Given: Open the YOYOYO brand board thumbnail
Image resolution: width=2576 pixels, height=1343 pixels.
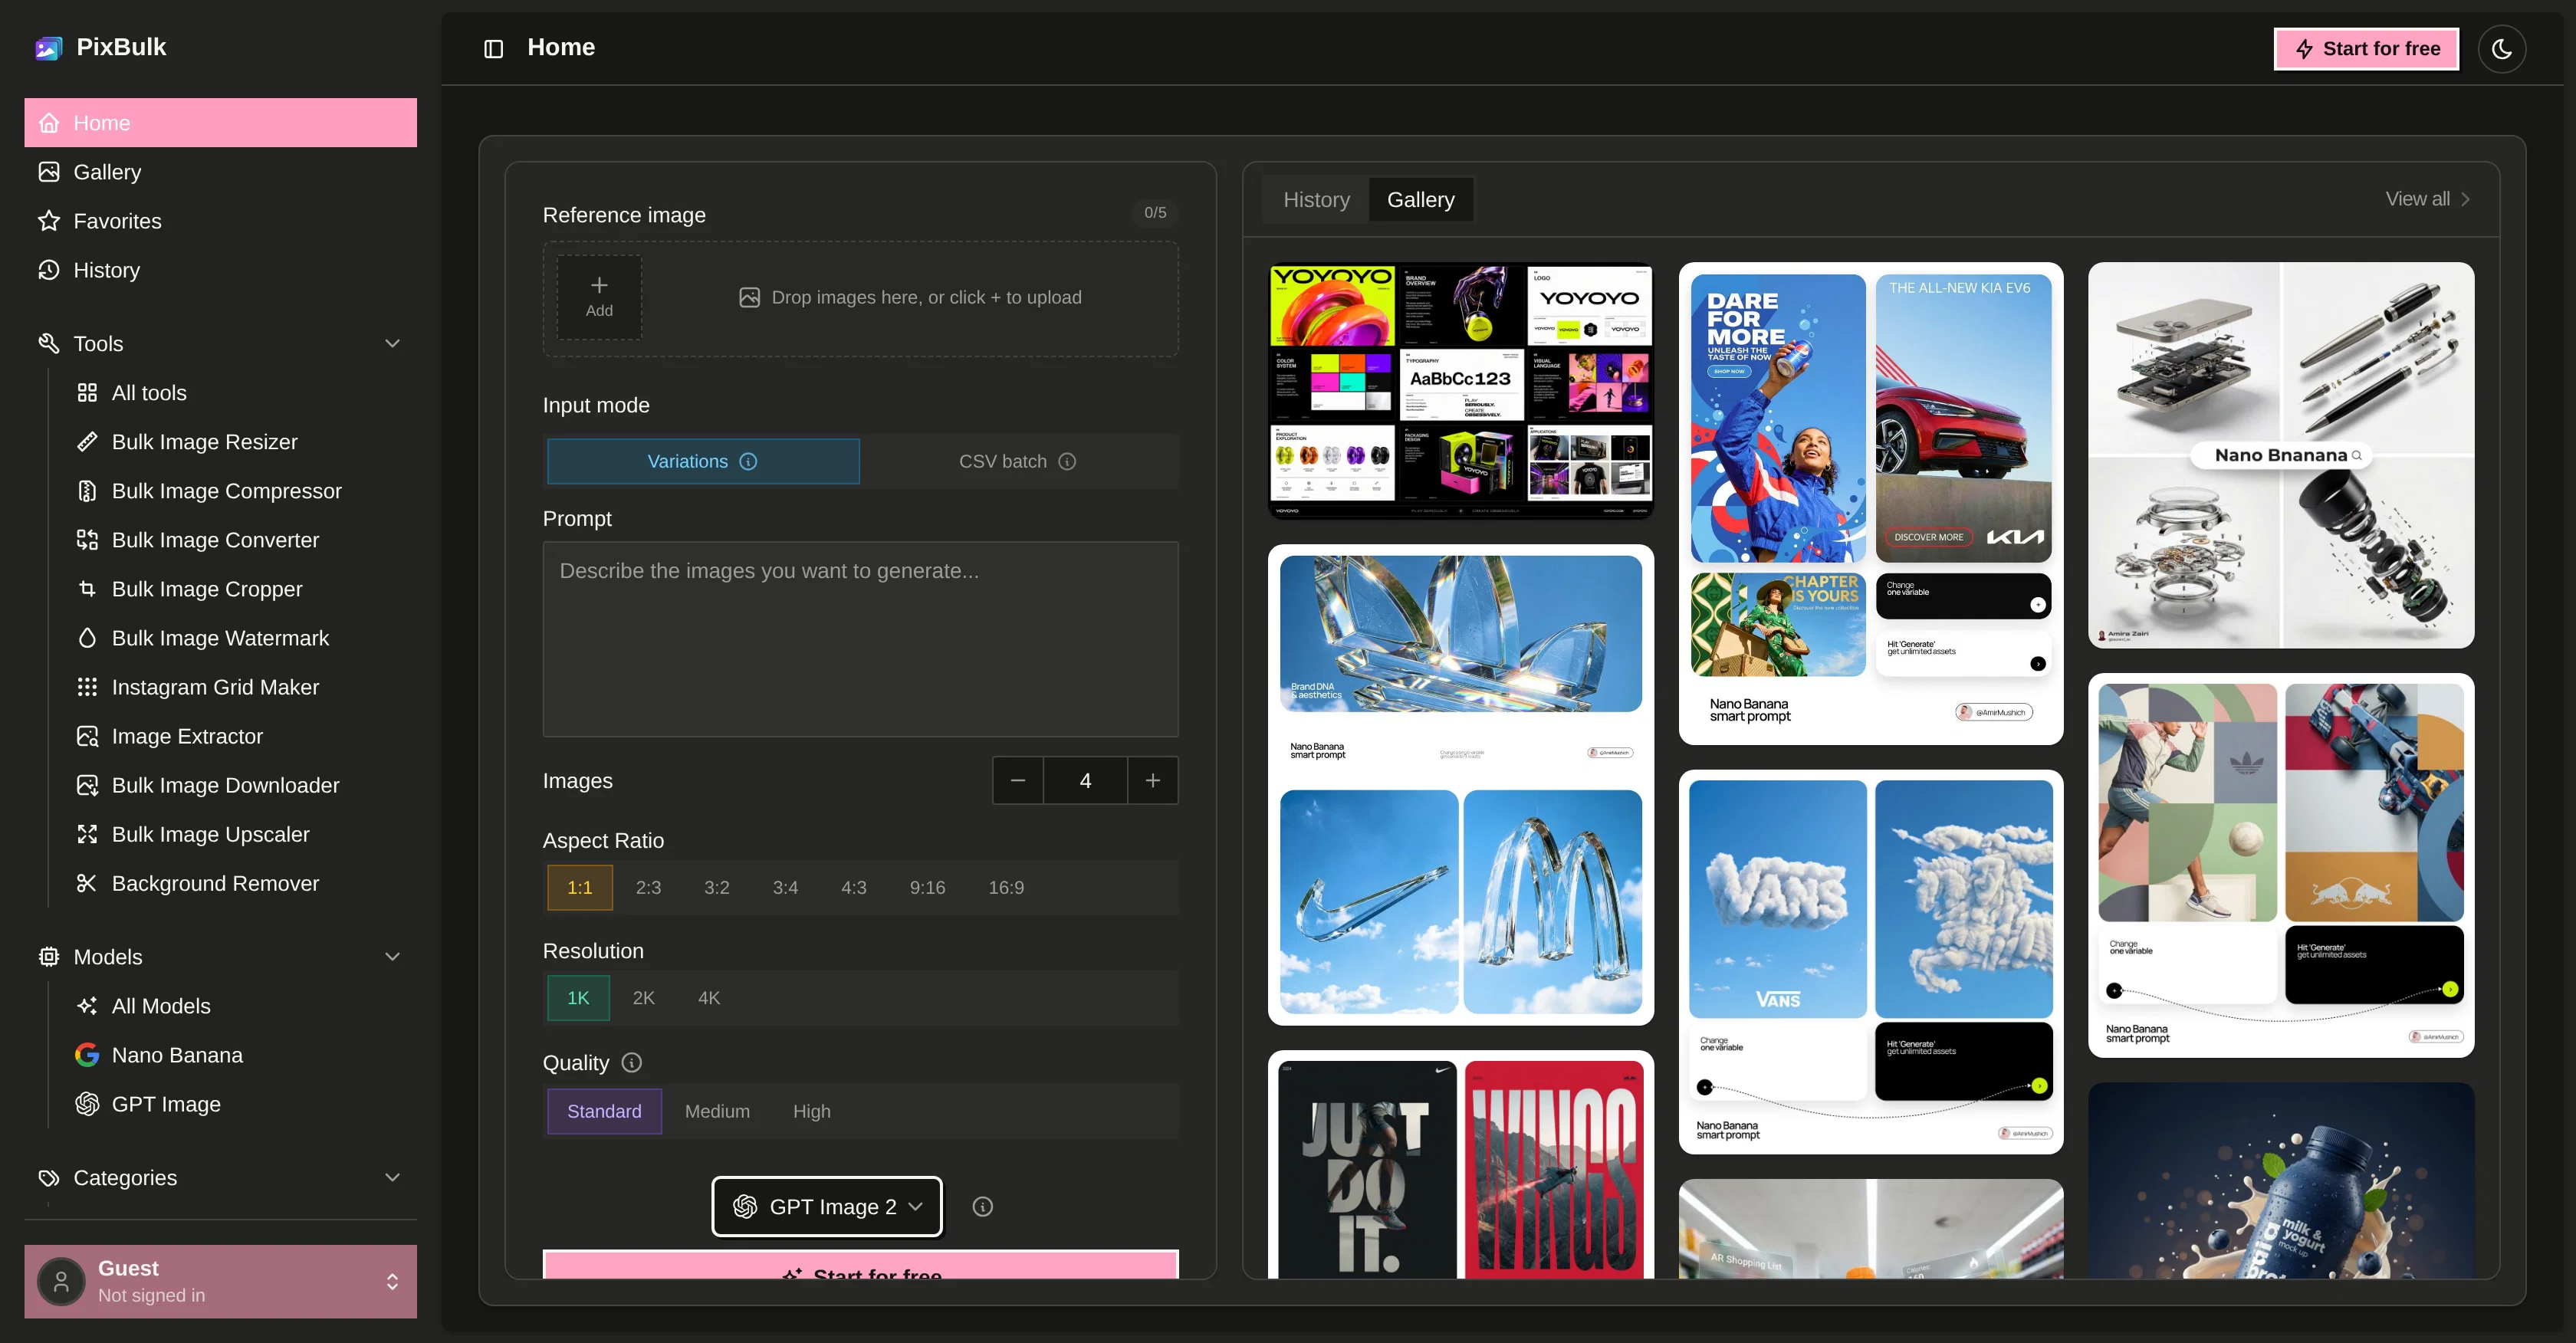Looking at the screenshot, I should [x=1460, y=391].
